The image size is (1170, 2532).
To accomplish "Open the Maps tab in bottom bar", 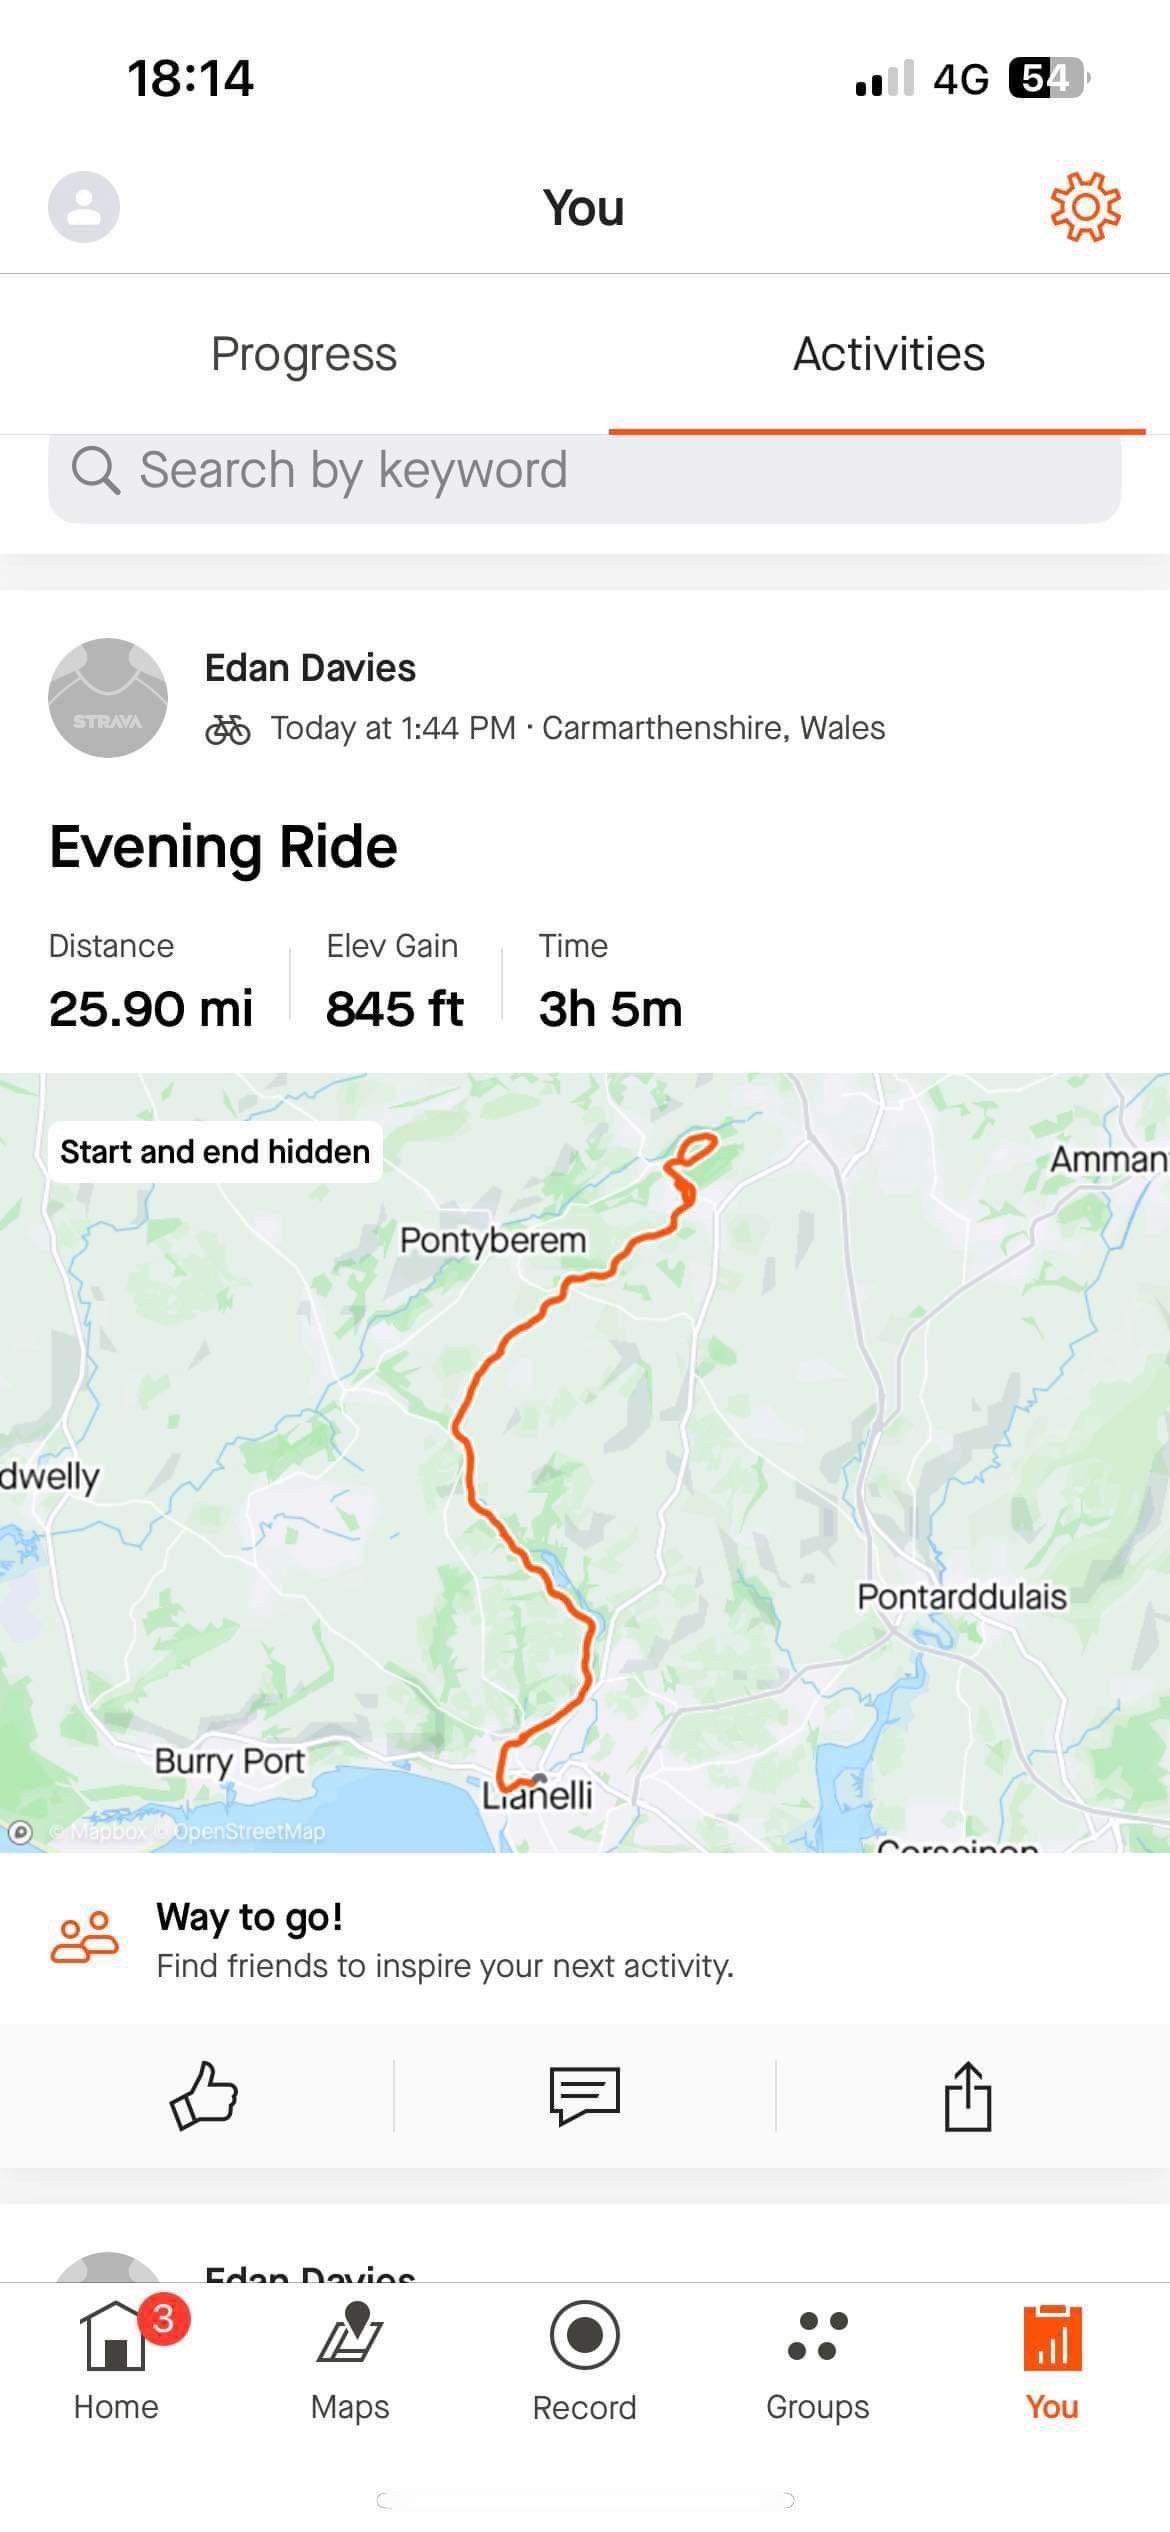I will 350,2359.
